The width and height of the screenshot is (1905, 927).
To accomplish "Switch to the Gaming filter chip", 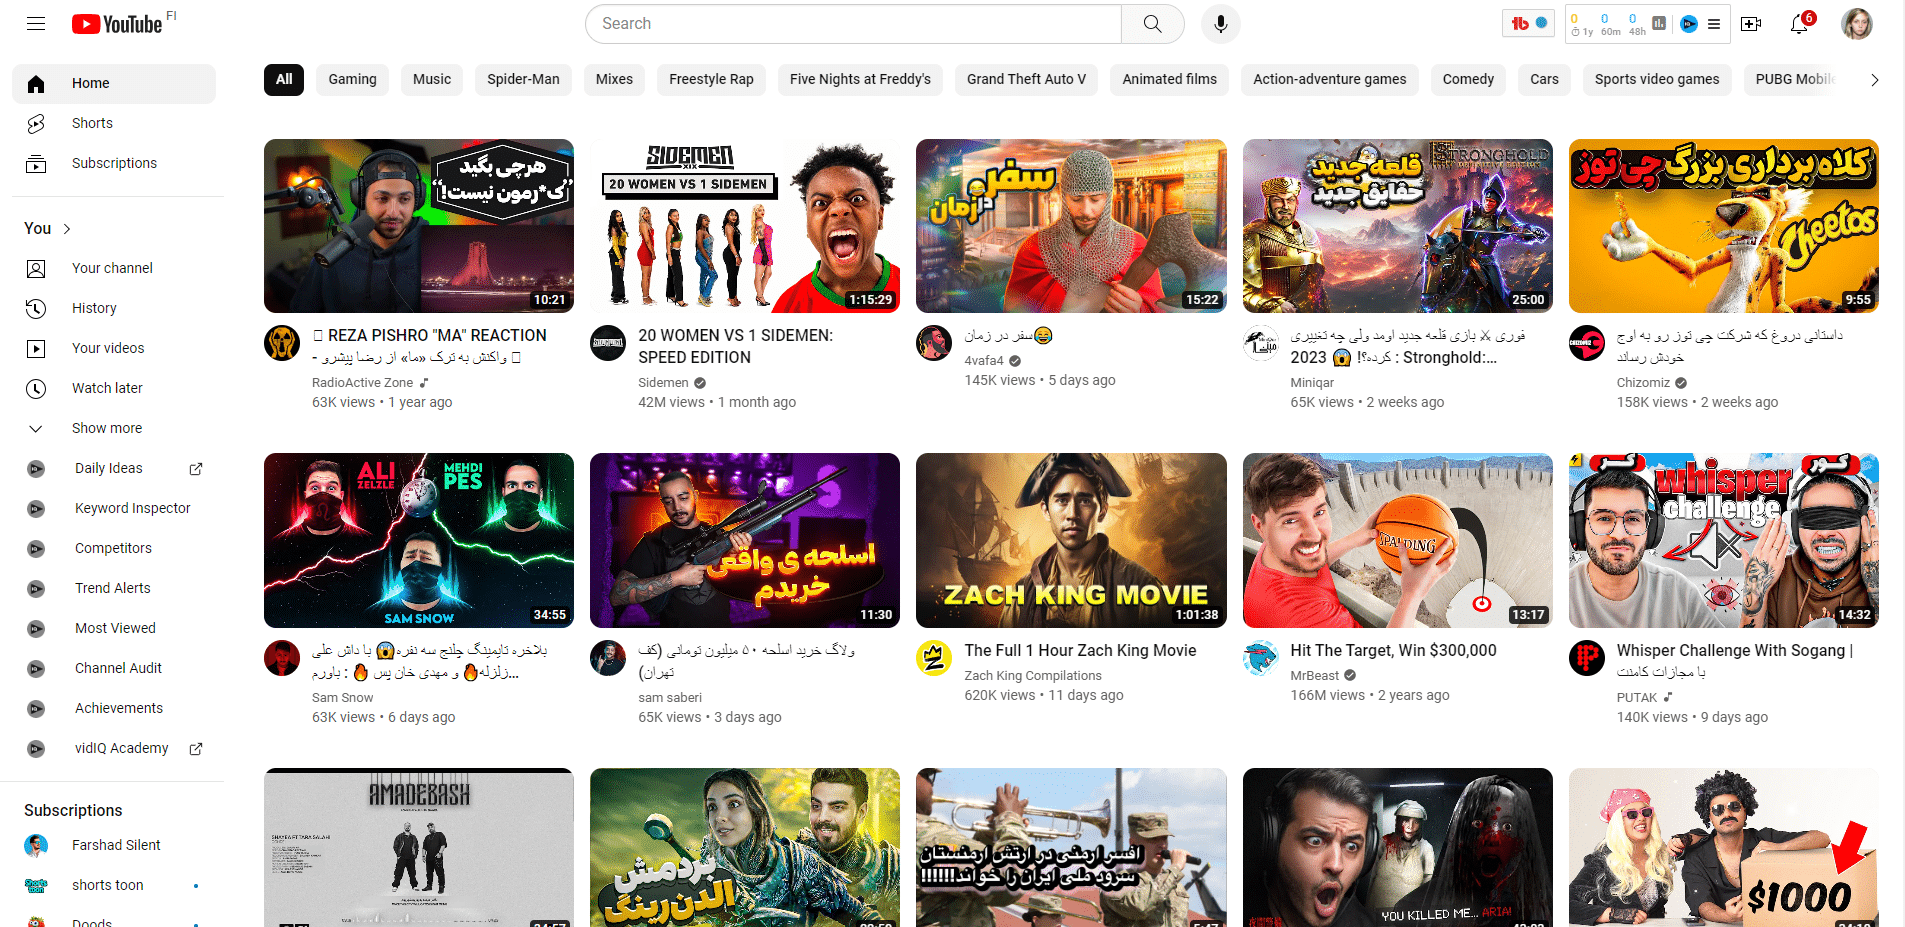I will [351, 79].
